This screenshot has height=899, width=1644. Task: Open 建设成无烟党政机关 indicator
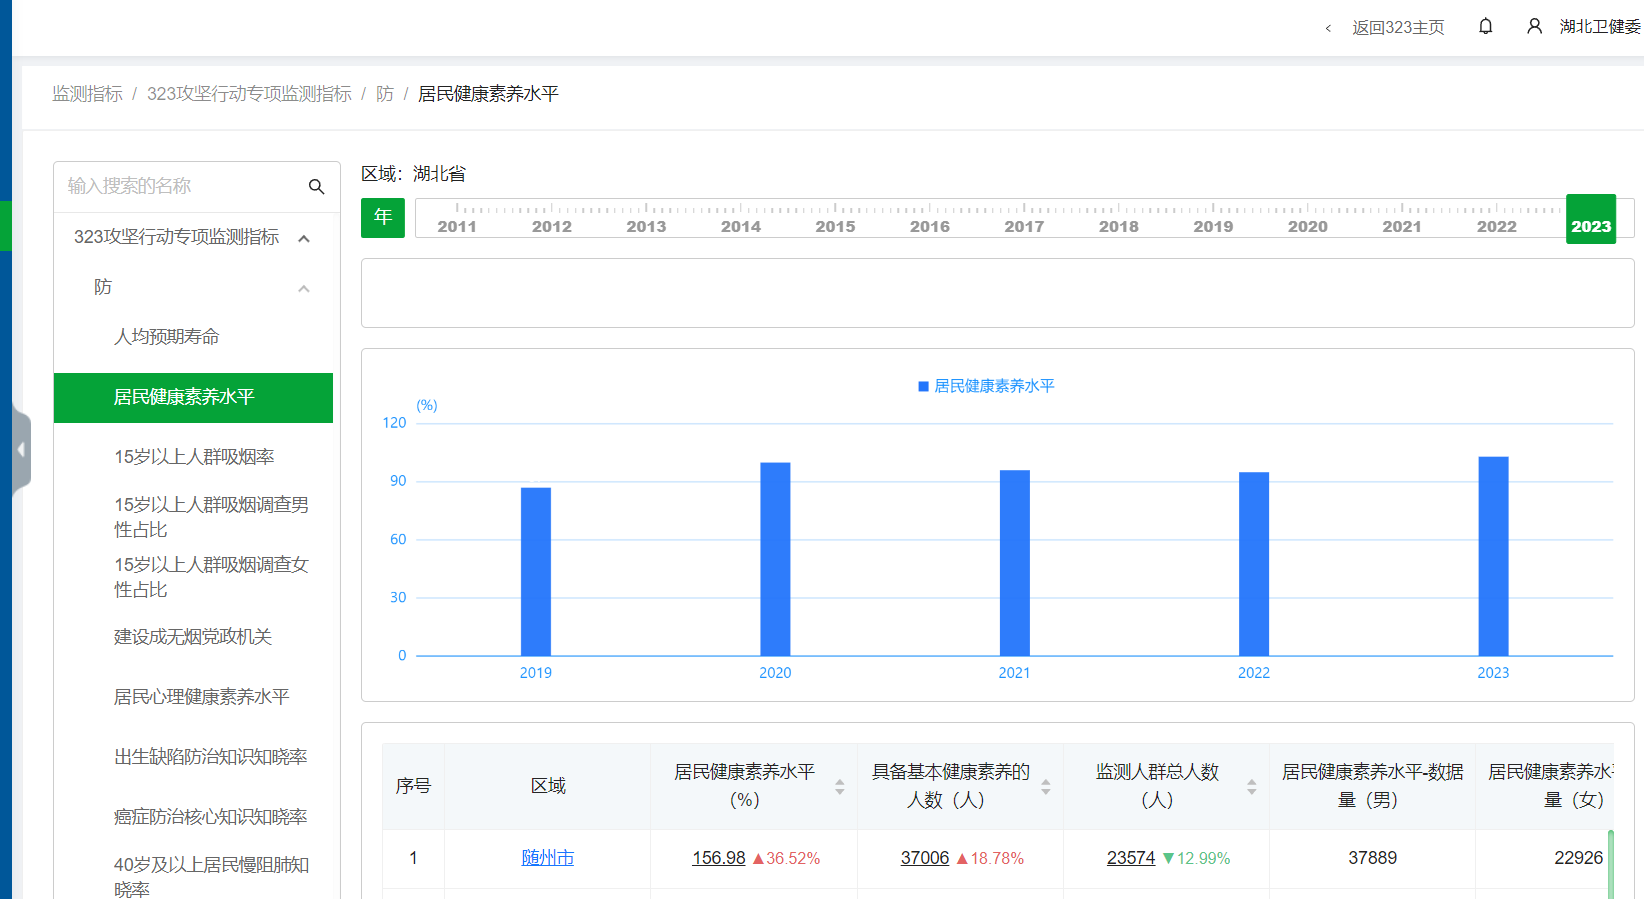click(x=192, y=637)
